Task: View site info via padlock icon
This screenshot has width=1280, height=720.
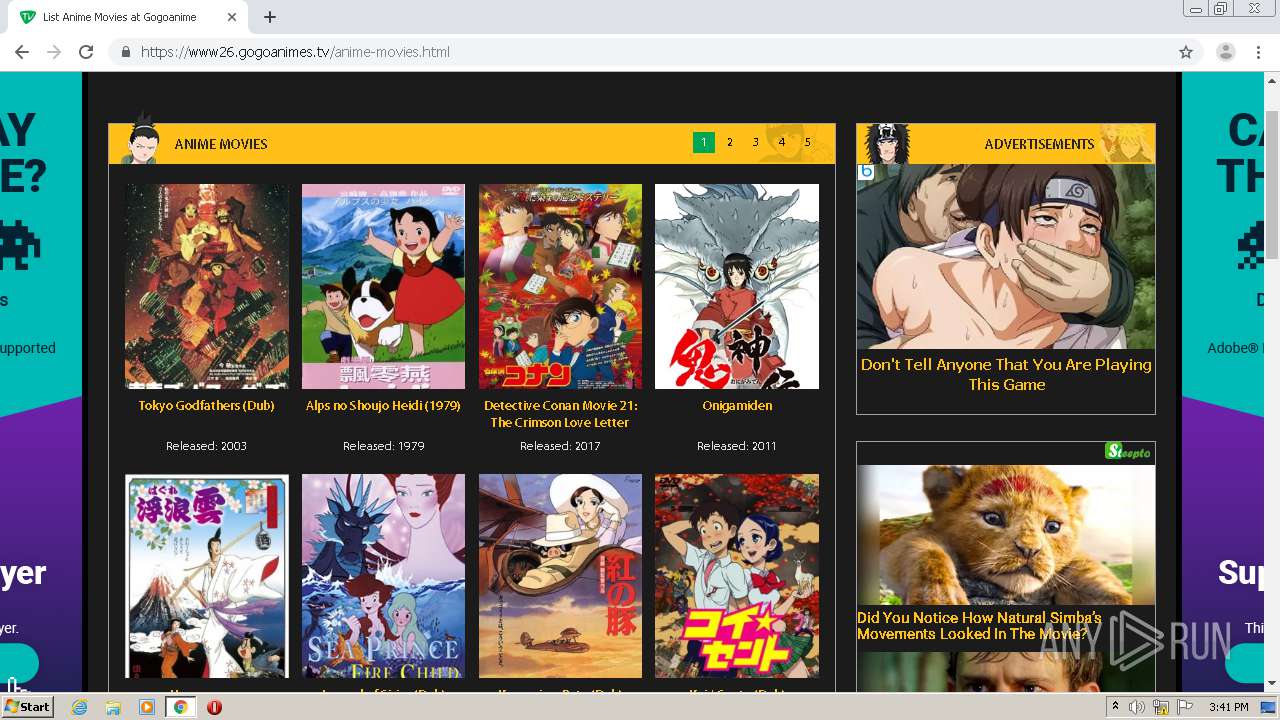Action: (x=126, y=52)
